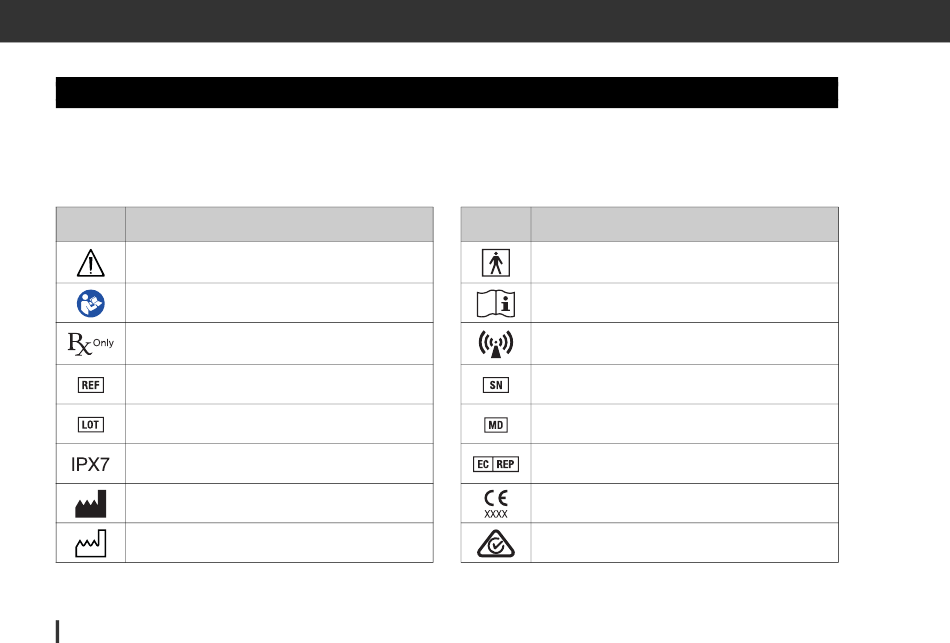Click the black section title bar
The image size is (950, 643).
[447, 93]
